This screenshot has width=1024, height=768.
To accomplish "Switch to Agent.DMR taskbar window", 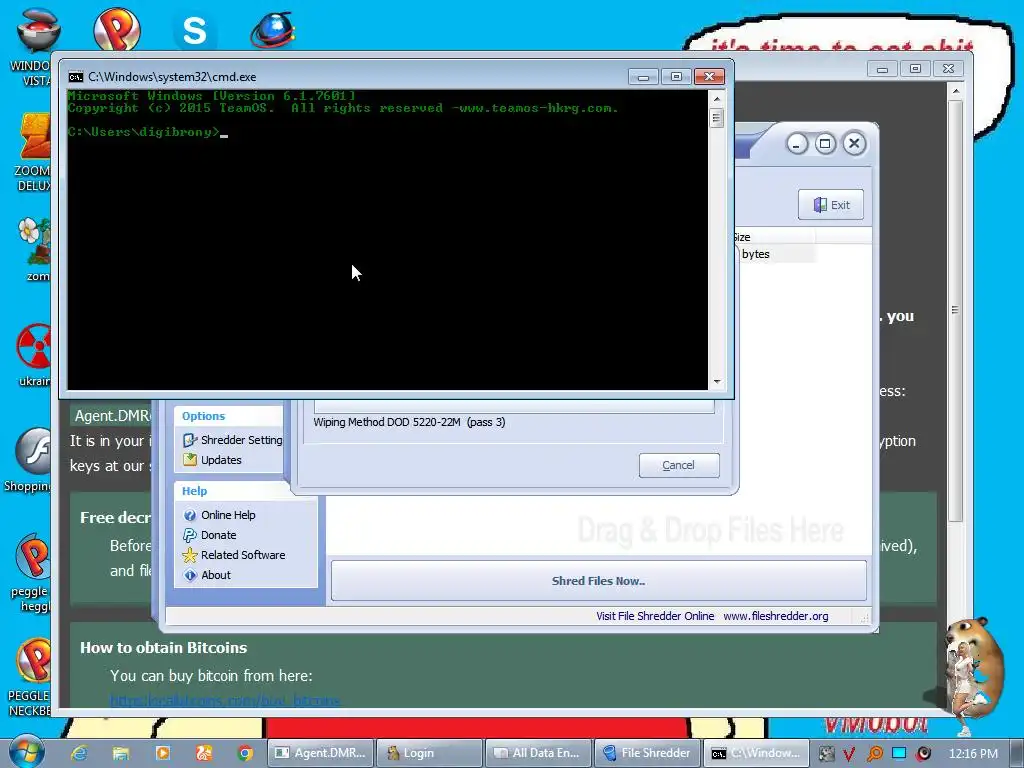I will point(321,753).
